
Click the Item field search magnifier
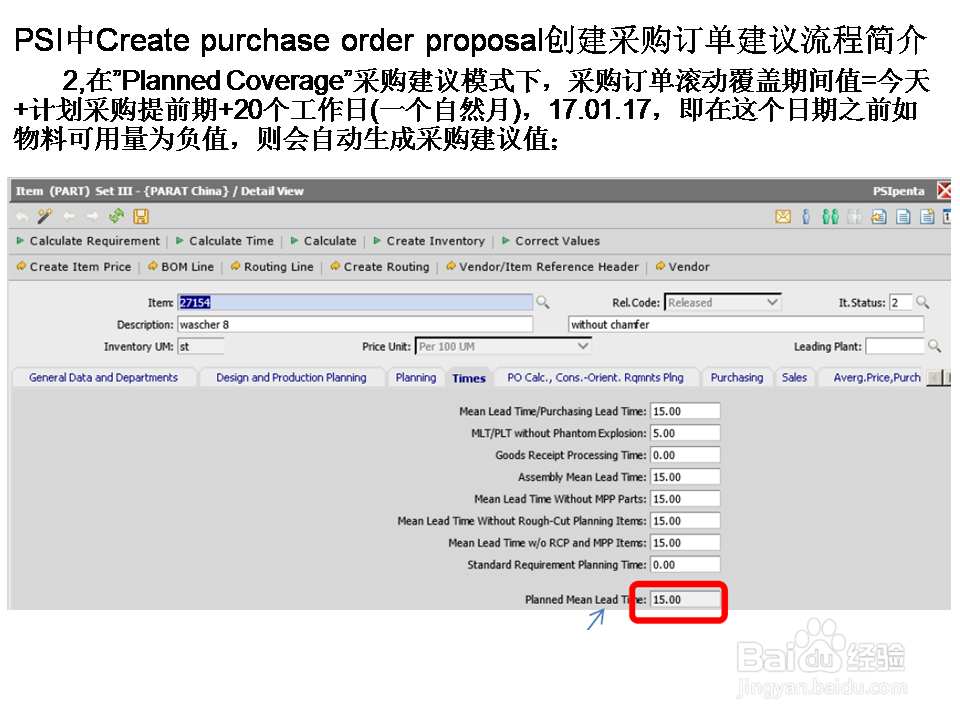(x=541, y=301)
